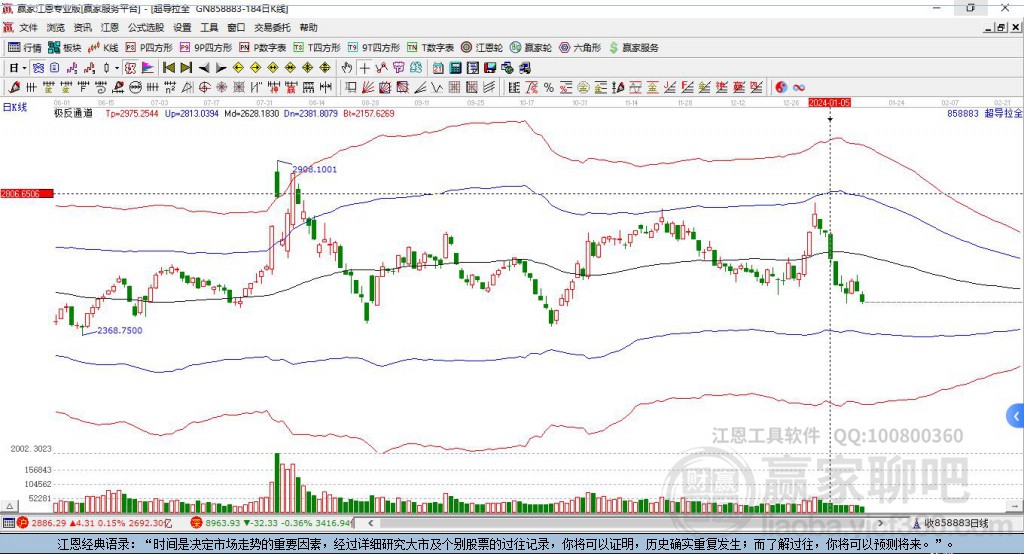
Task: Click the red floppy save icon
Action: [490, 68]
